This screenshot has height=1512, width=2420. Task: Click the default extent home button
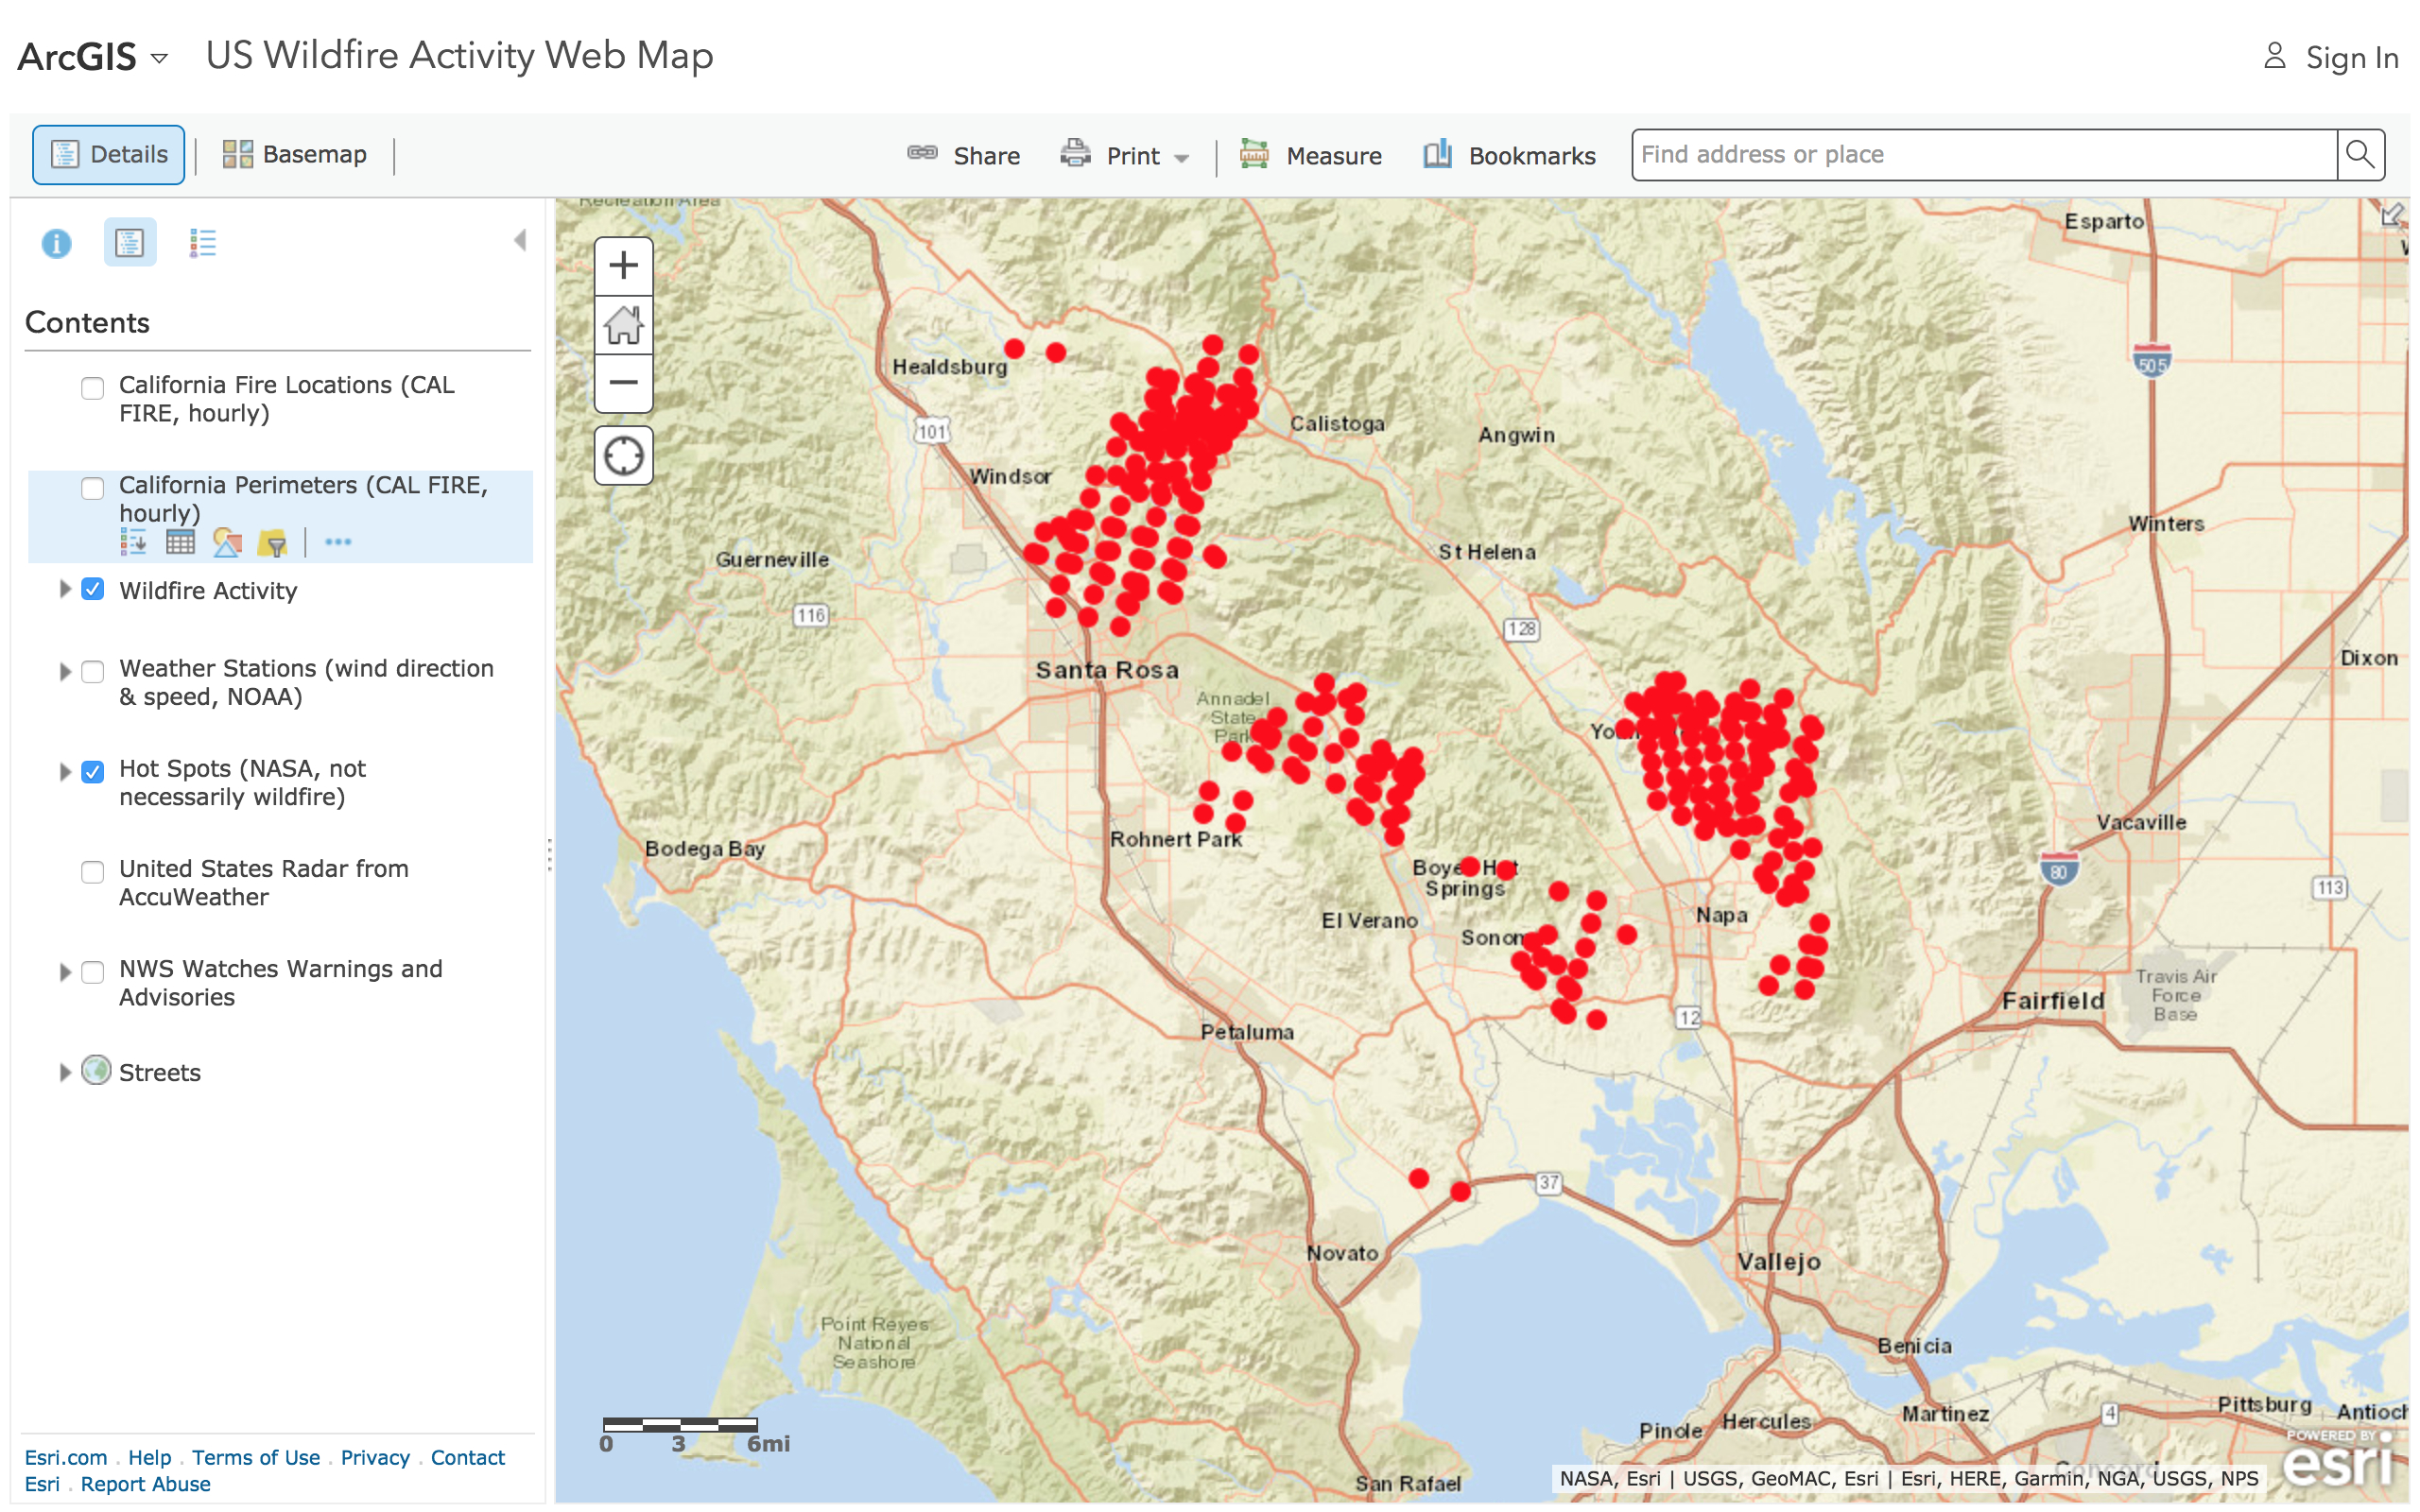point(623,325)
